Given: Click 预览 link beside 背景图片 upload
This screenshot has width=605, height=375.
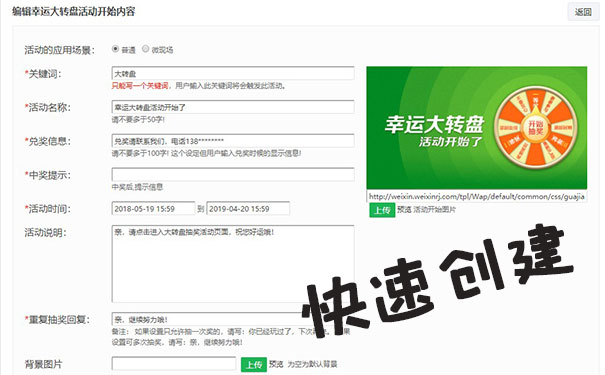Looking at the screenshot, I should coord(276,364).
